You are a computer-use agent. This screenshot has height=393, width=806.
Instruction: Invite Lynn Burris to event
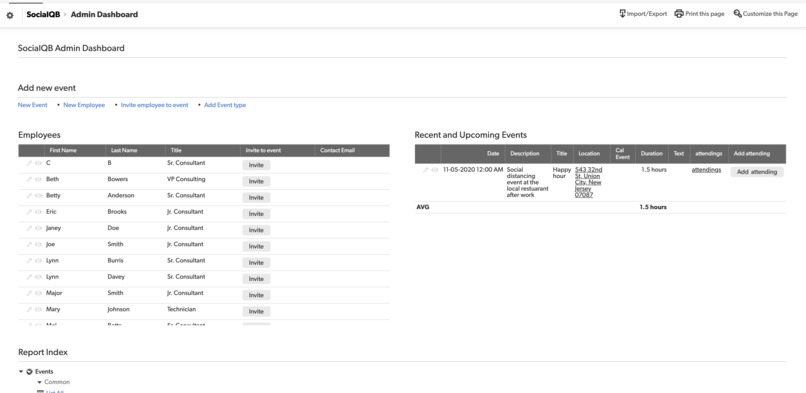coord(256,263)
